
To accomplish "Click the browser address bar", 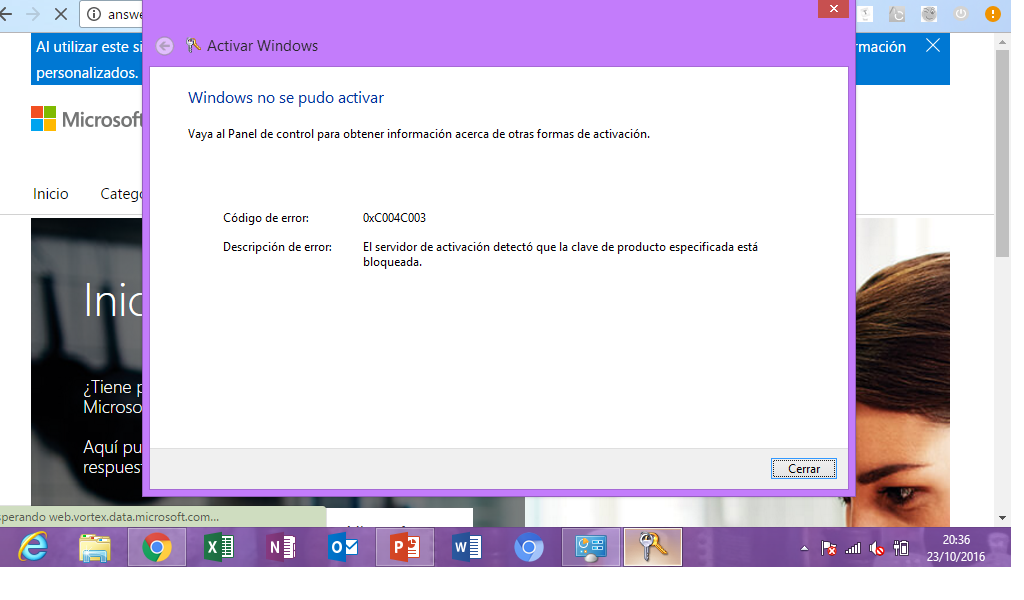I will [x=111, y=14].
